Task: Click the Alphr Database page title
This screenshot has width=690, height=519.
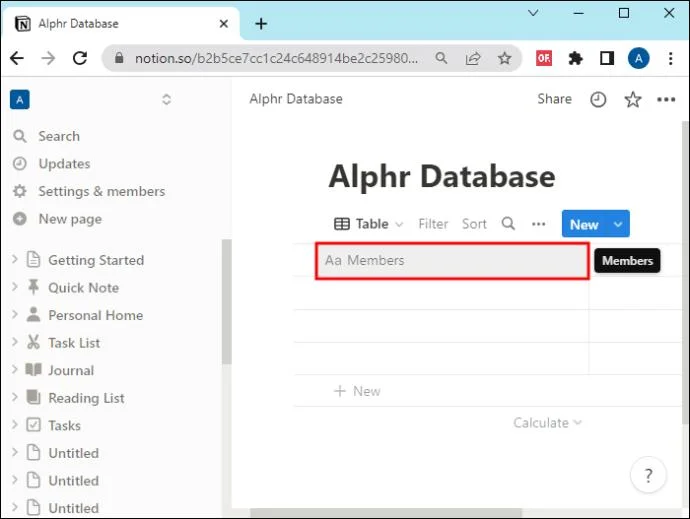Action: click(x=442, y=177)
